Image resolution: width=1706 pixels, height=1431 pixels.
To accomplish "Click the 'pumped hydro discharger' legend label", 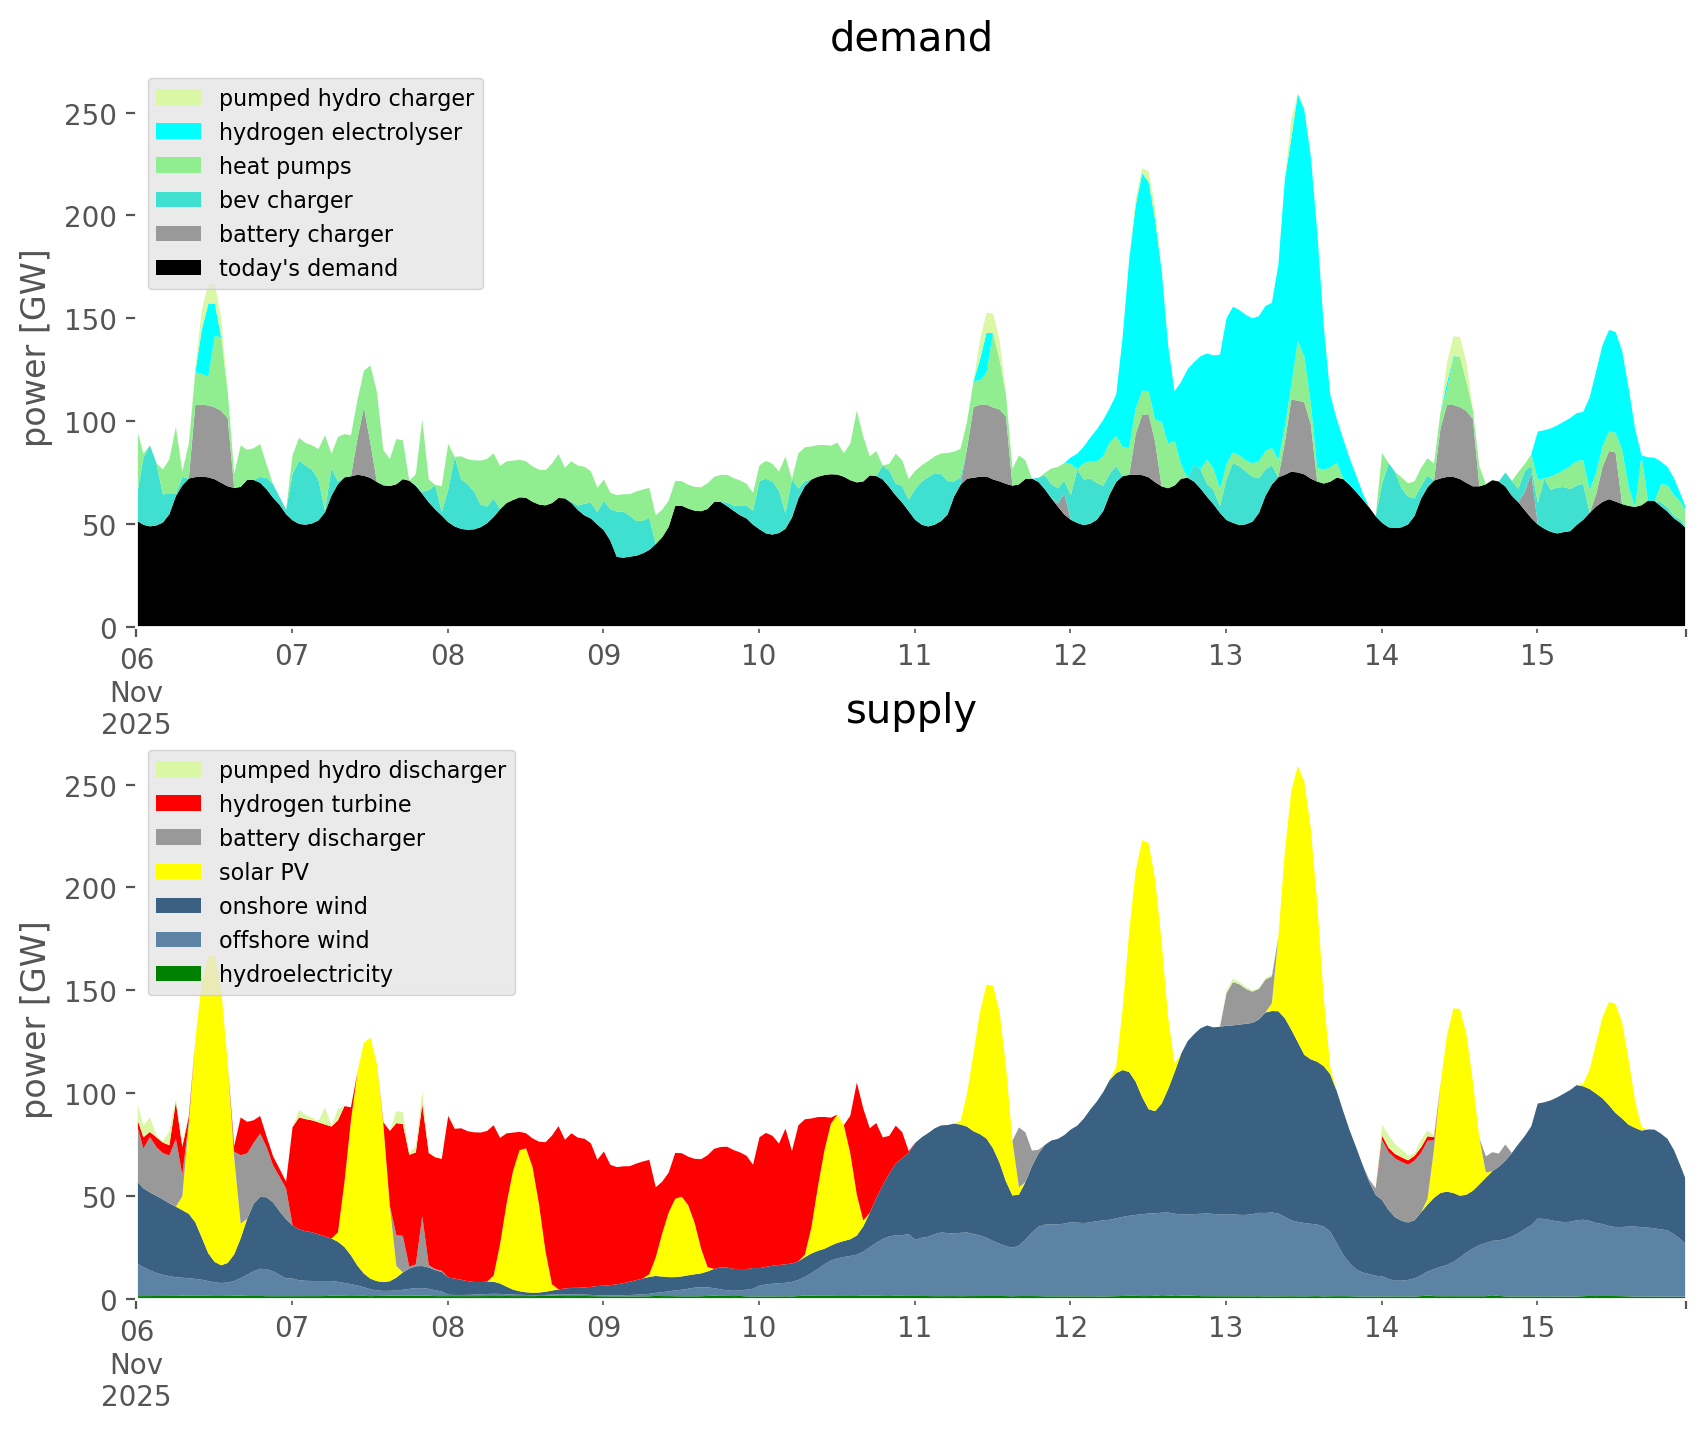I will coord(362,770).
